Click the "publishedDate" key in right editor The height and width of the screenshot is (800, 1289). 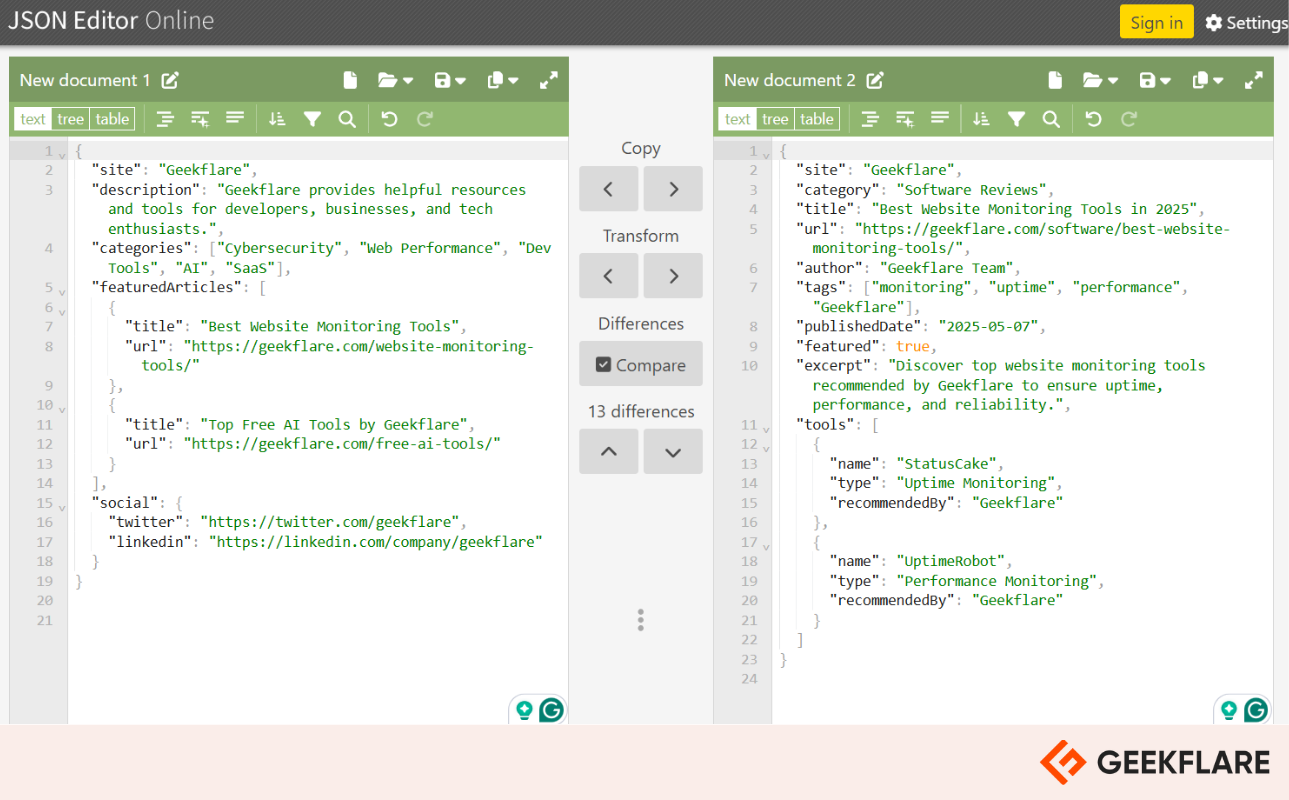click(859, 326)
